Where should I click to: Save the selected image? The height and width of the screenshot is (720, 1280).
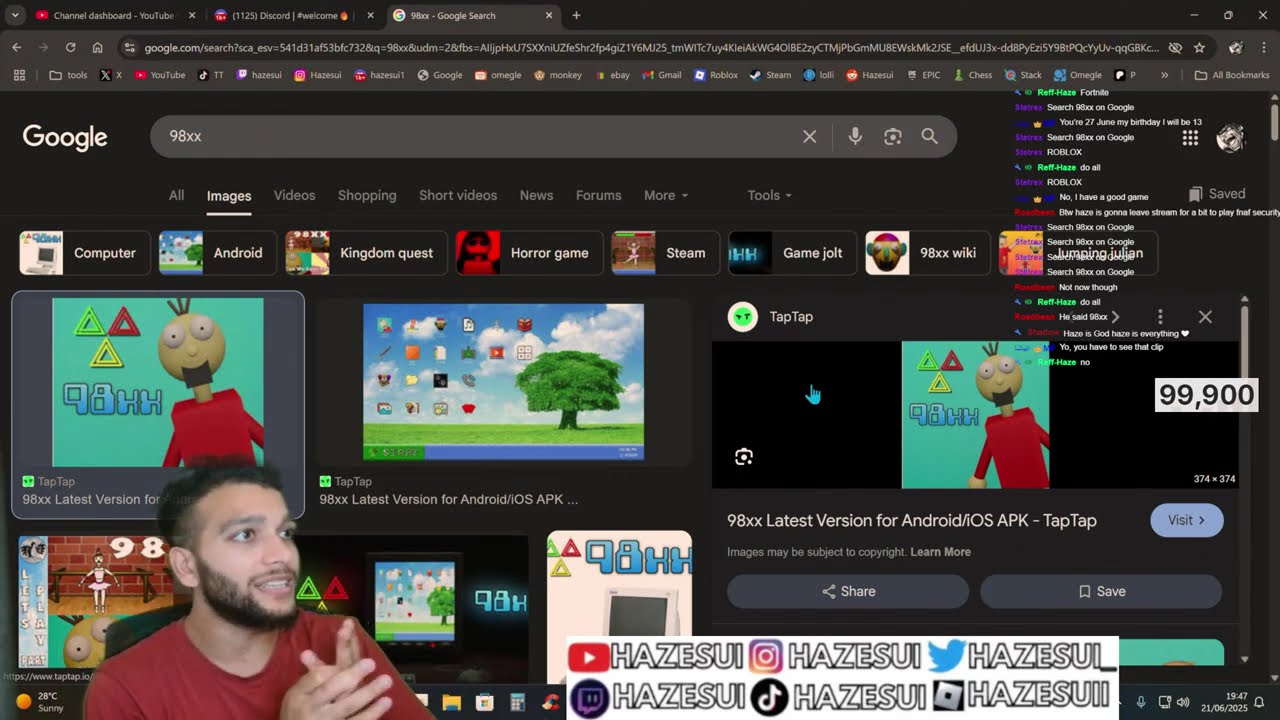[1101, 591]
